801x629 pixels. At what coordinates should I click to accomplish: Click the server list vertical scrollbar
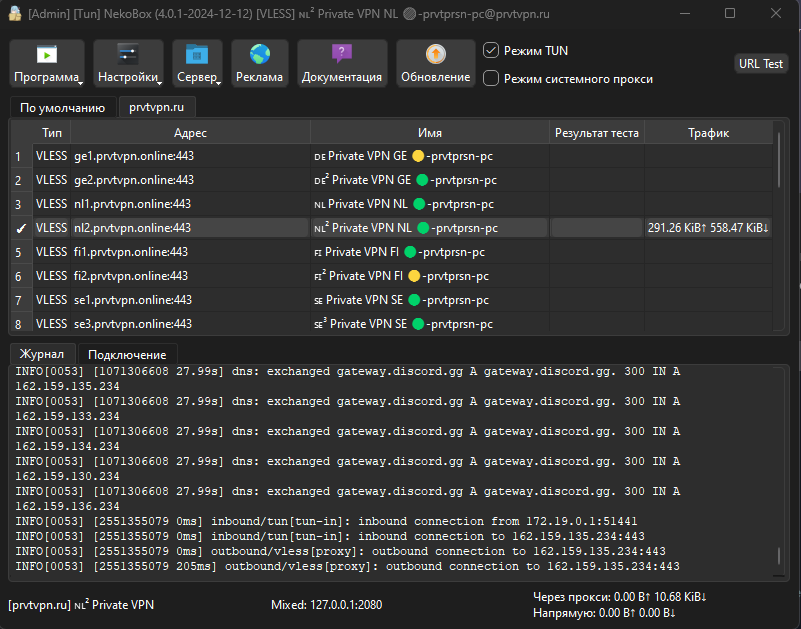(780, 160)
